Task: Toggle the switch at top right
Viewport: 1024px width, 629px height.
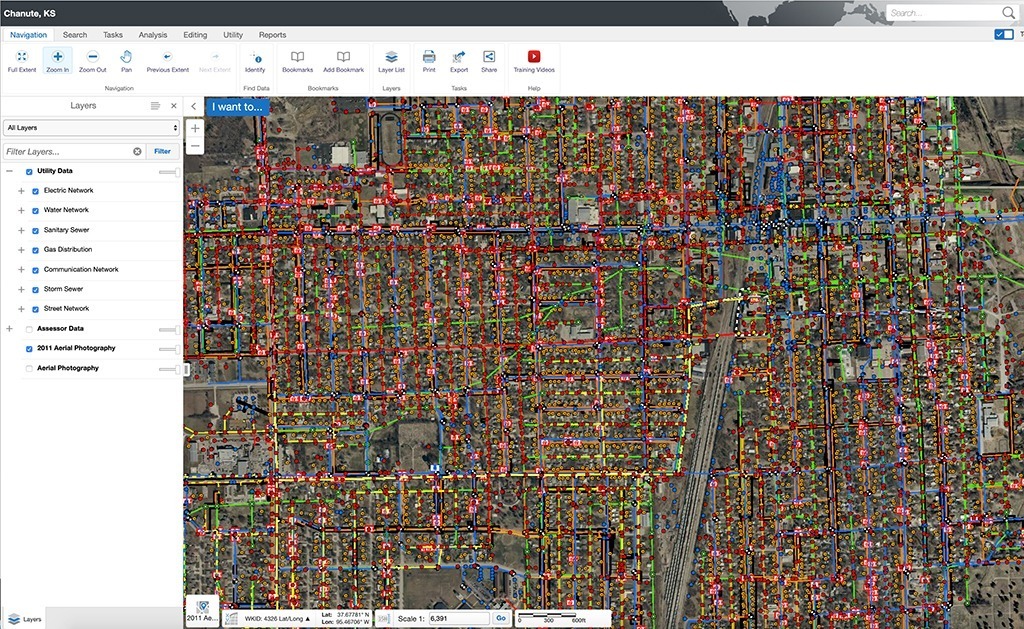Action: (x=1004, y=34)
